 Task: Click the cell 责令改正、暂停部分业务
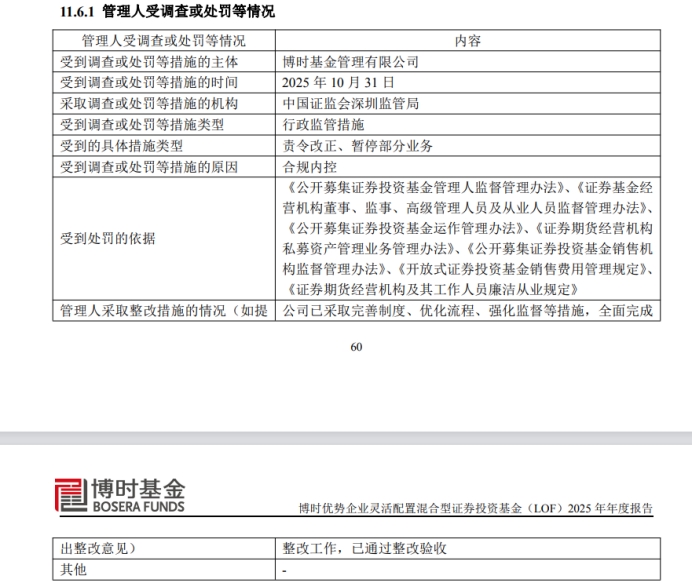pos(358,145)
